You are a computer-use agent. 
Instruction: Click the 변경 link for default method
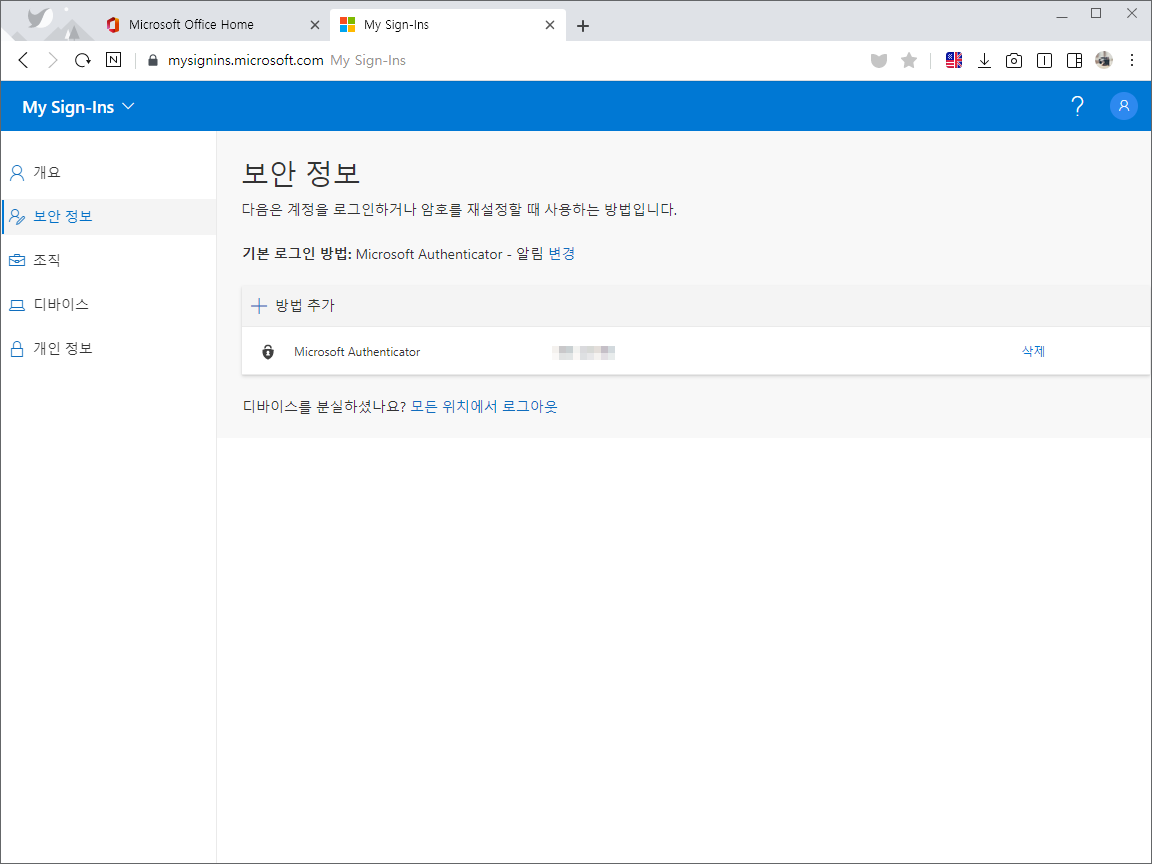tap(561, 254)
